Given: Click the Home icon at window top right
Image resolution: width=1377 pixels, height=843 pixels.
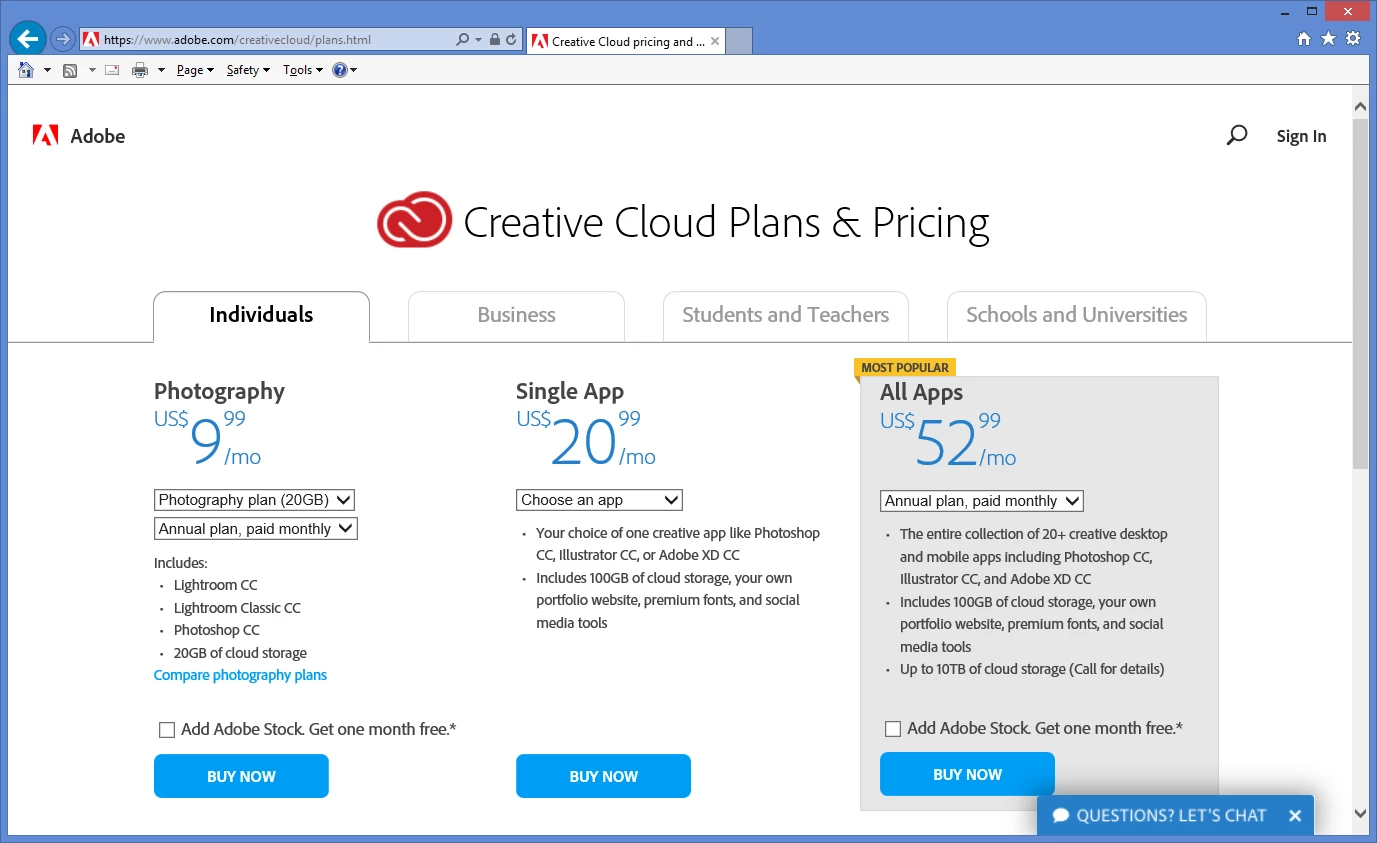Looking at the screenshot, I should point(1303,39).
